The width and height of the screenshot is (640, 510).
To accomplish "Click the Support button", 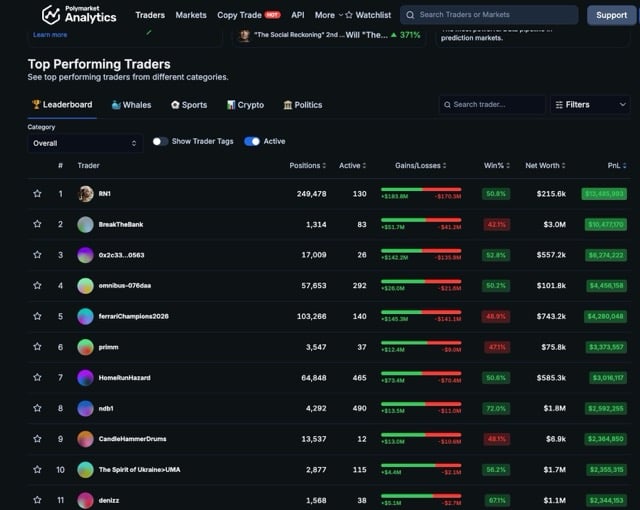I will pyautogui.click(x=611, y=15).
